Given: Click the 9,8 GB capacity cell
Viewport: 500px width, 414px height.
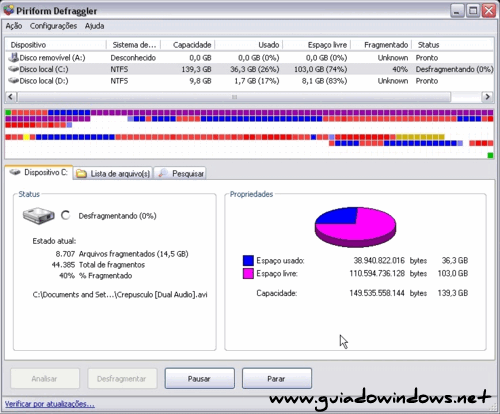Looking at the screenshot, I should pos(201,81).
